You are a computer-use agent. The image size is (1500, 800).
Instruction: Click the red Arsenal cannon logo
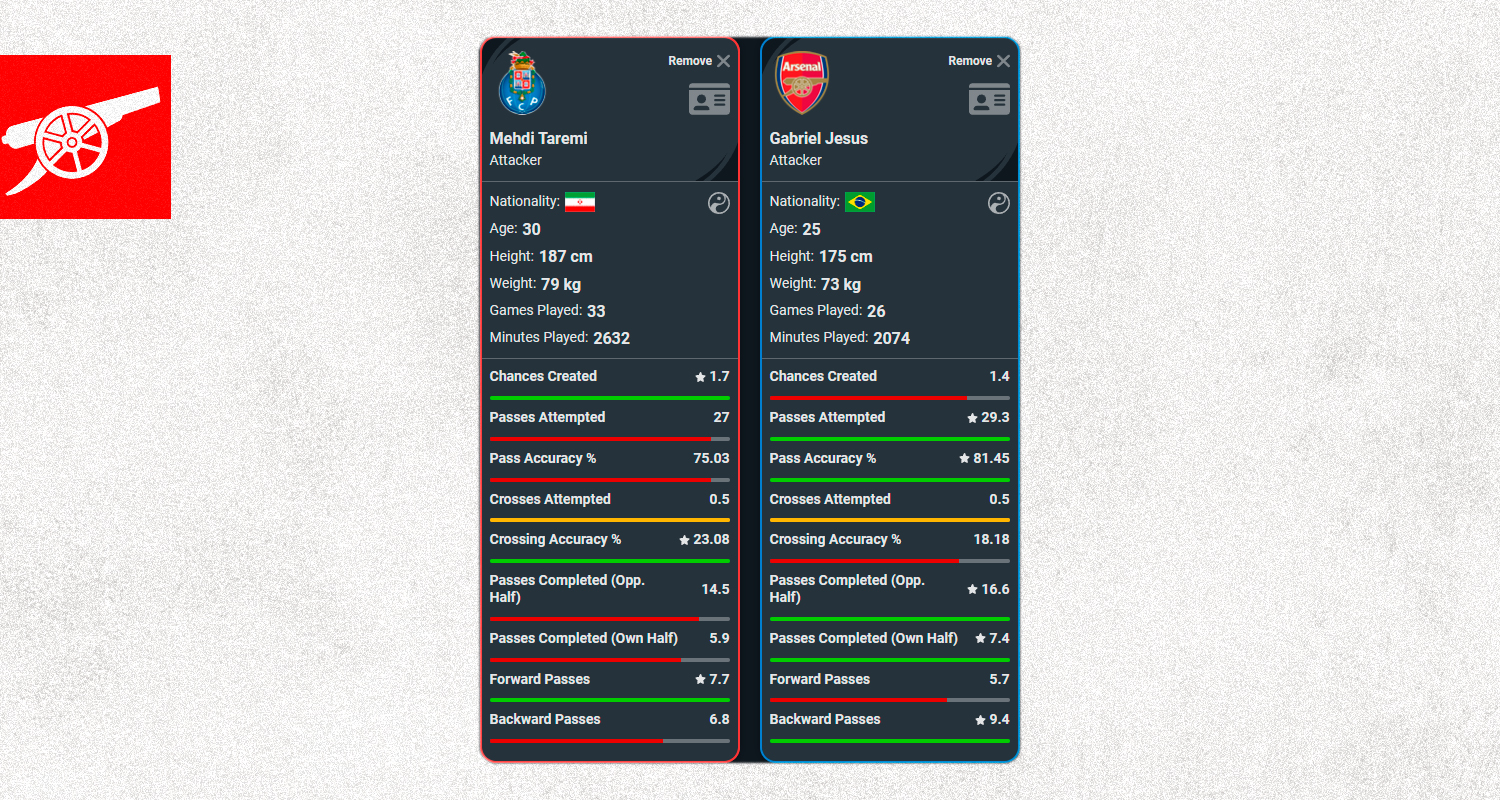(x=85, y=137)
